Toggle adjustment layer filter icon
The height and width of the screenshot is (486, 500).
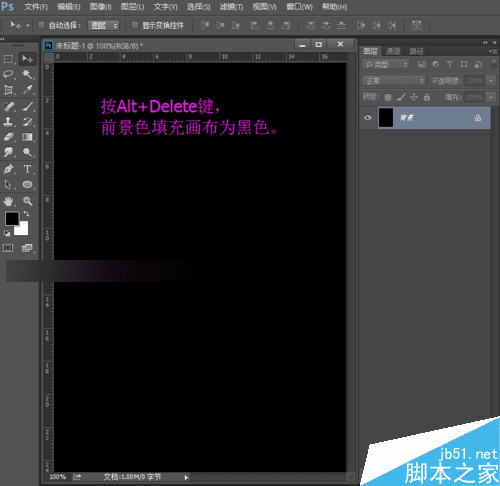tap(436, 64)
